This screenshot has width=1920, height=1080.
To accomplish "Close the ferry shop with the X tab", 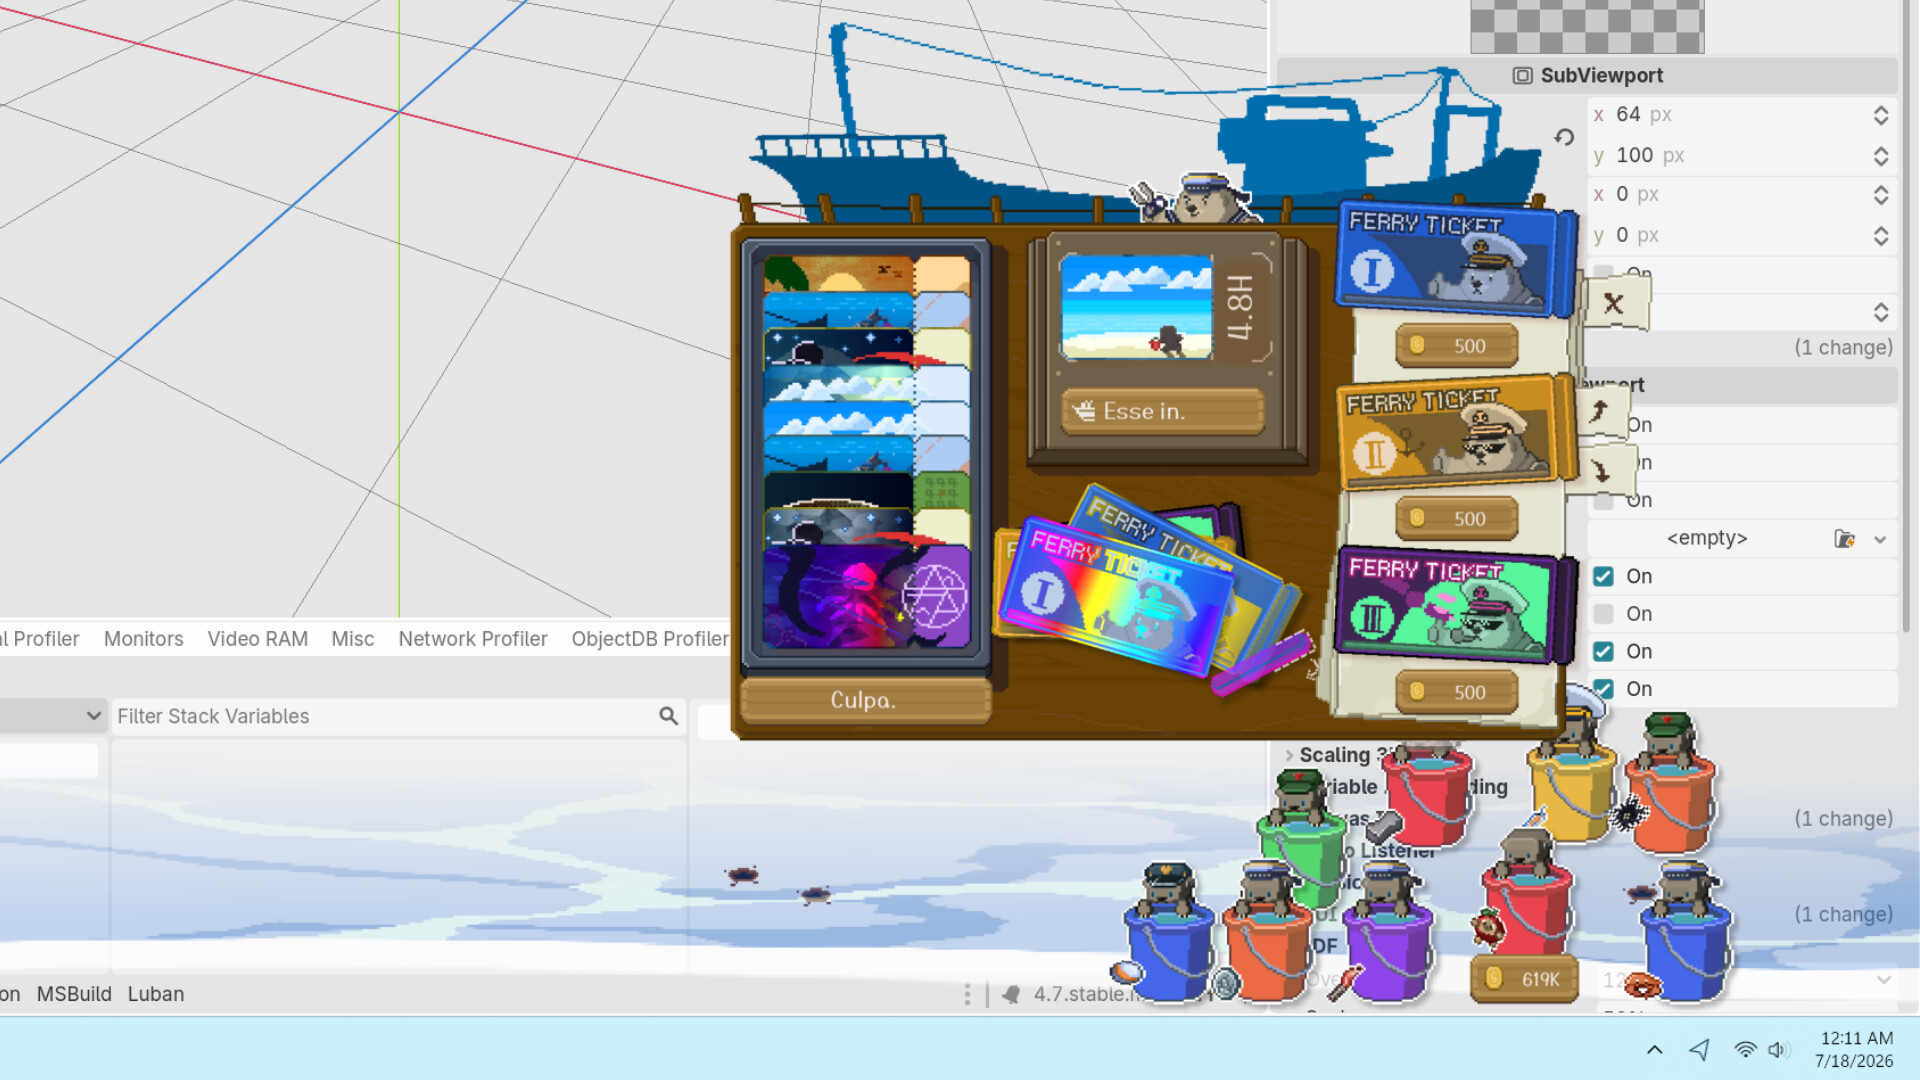I will [x=1614, y=304].
